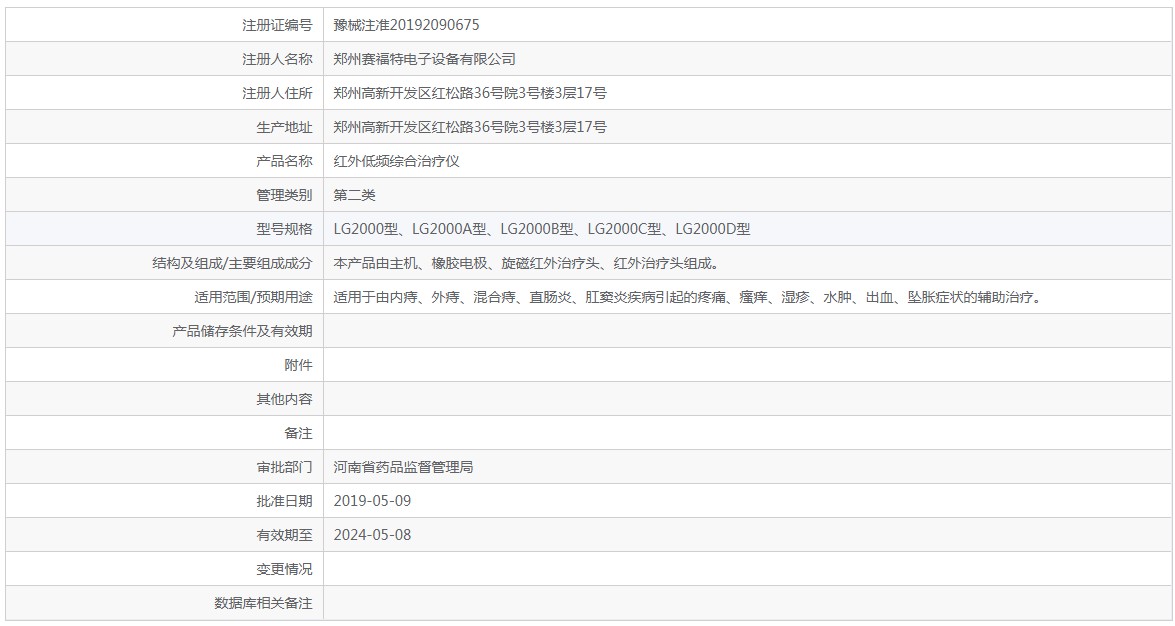Click the 审批部门 label

click(x=284, y=467)
